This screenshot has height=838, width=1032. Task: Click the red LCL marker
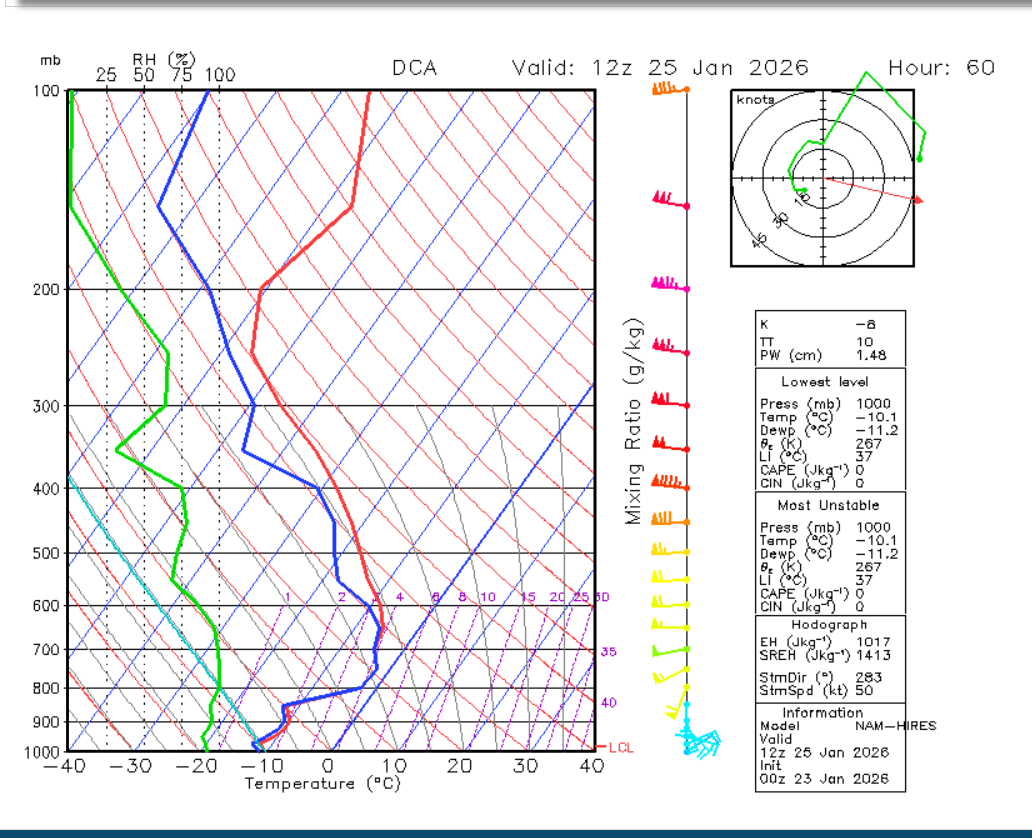tap(619, 747)
